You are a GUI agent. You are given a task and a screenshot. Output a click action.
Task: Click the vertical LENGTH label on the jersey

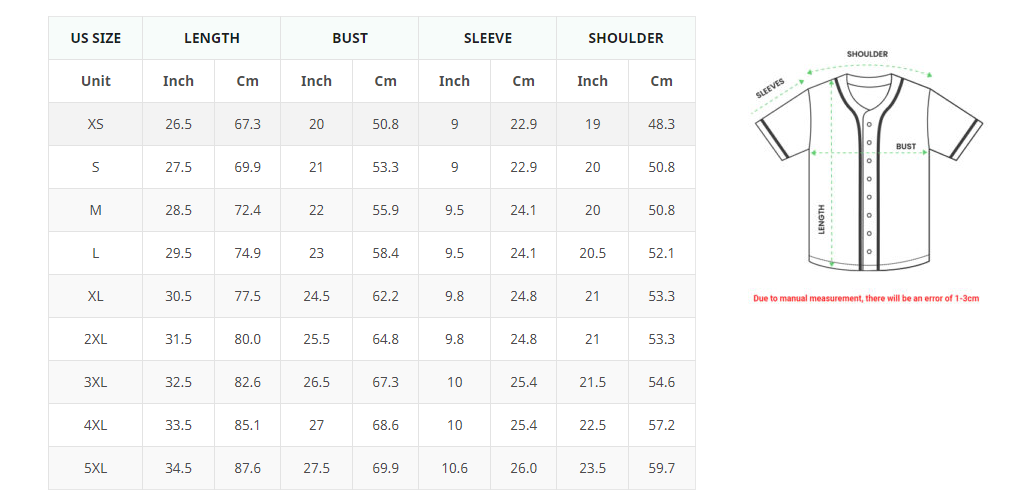(821, 220)
